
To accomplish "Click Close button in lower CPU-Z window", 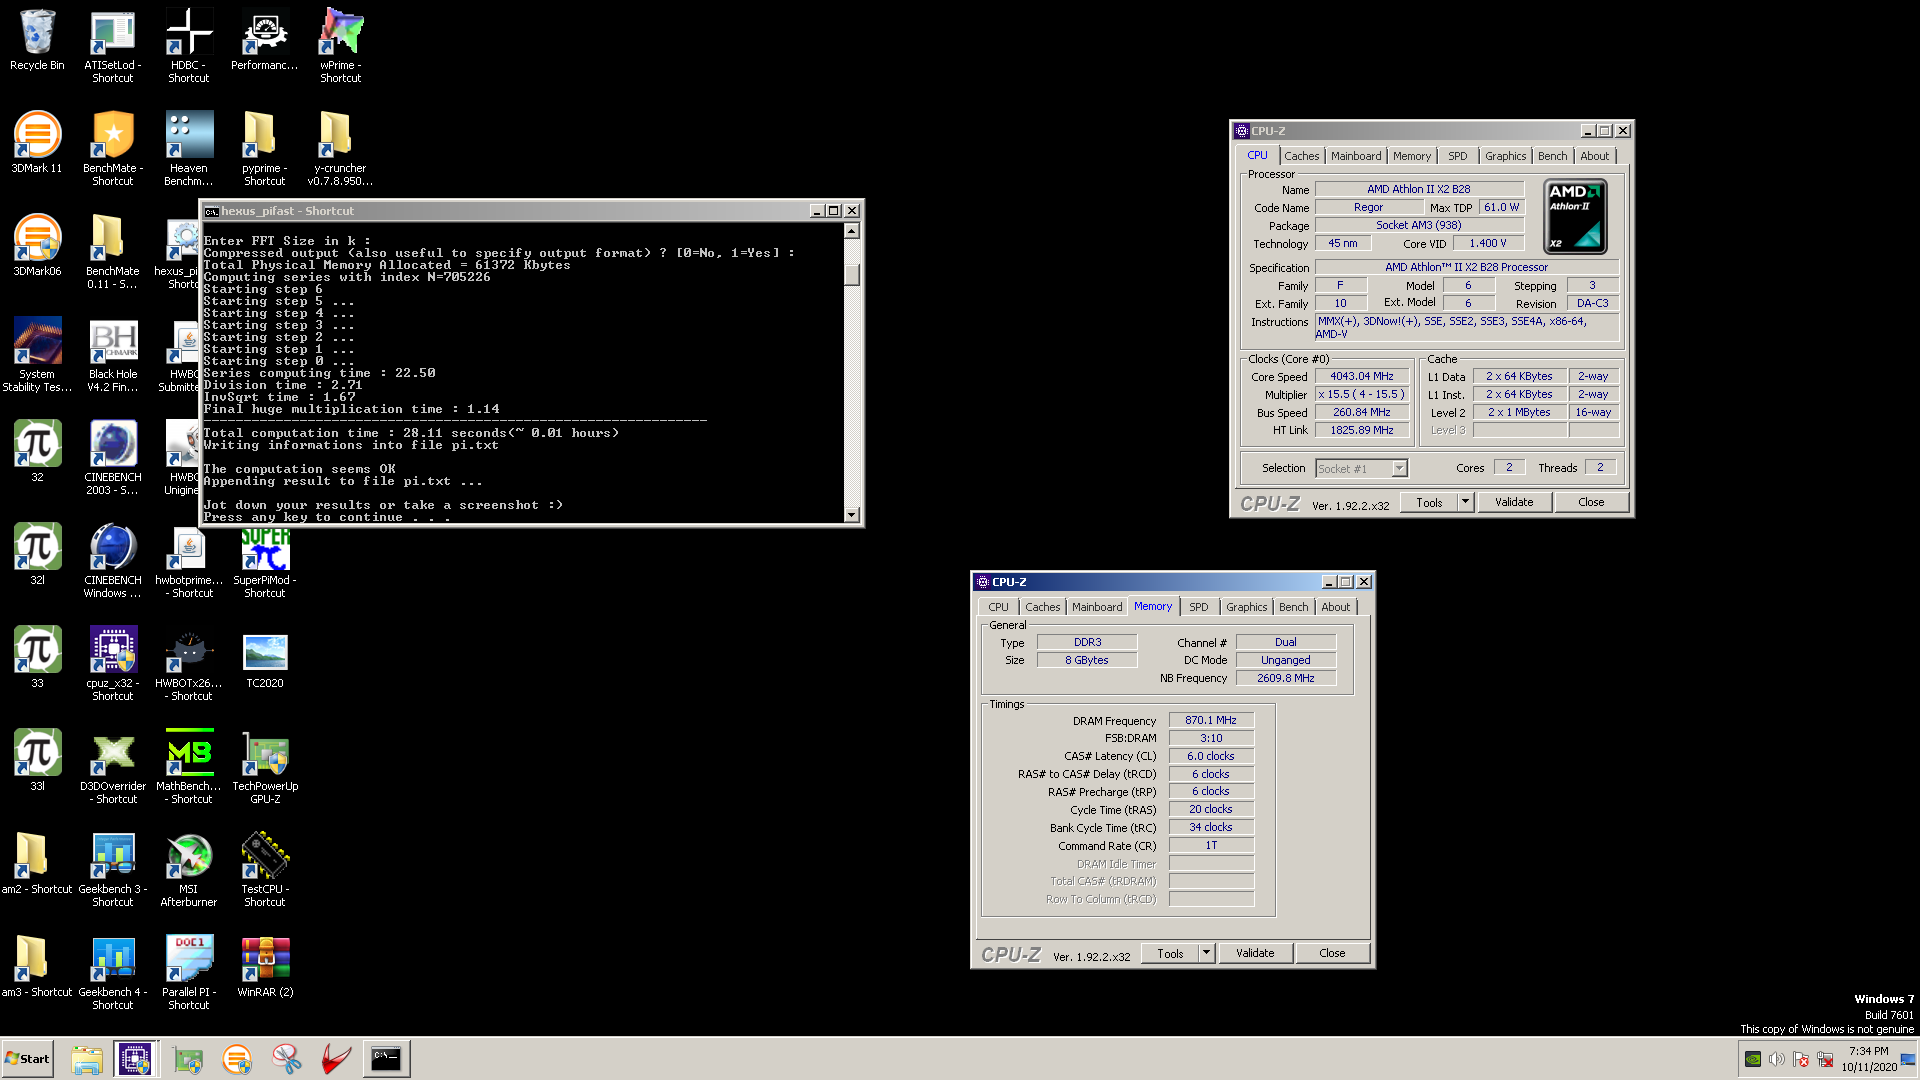I will click(x=1332, y=953).
